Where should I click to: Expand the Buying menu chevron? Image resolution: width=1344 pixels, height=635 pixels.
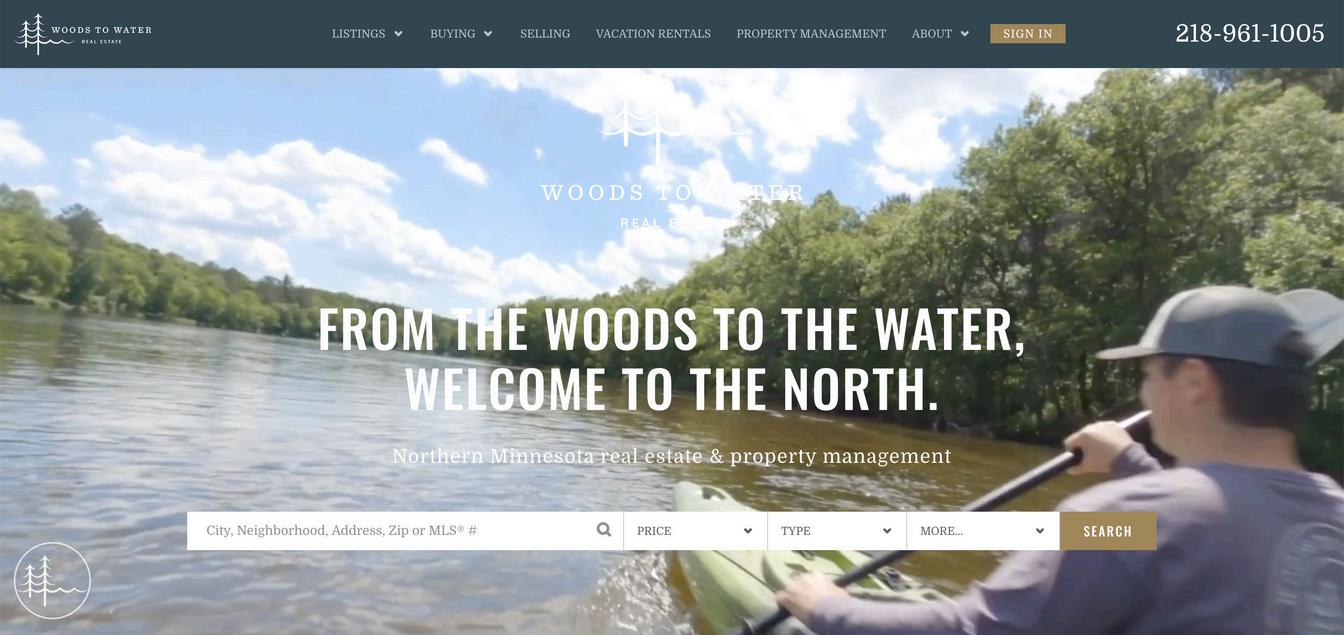pos(488,34)
